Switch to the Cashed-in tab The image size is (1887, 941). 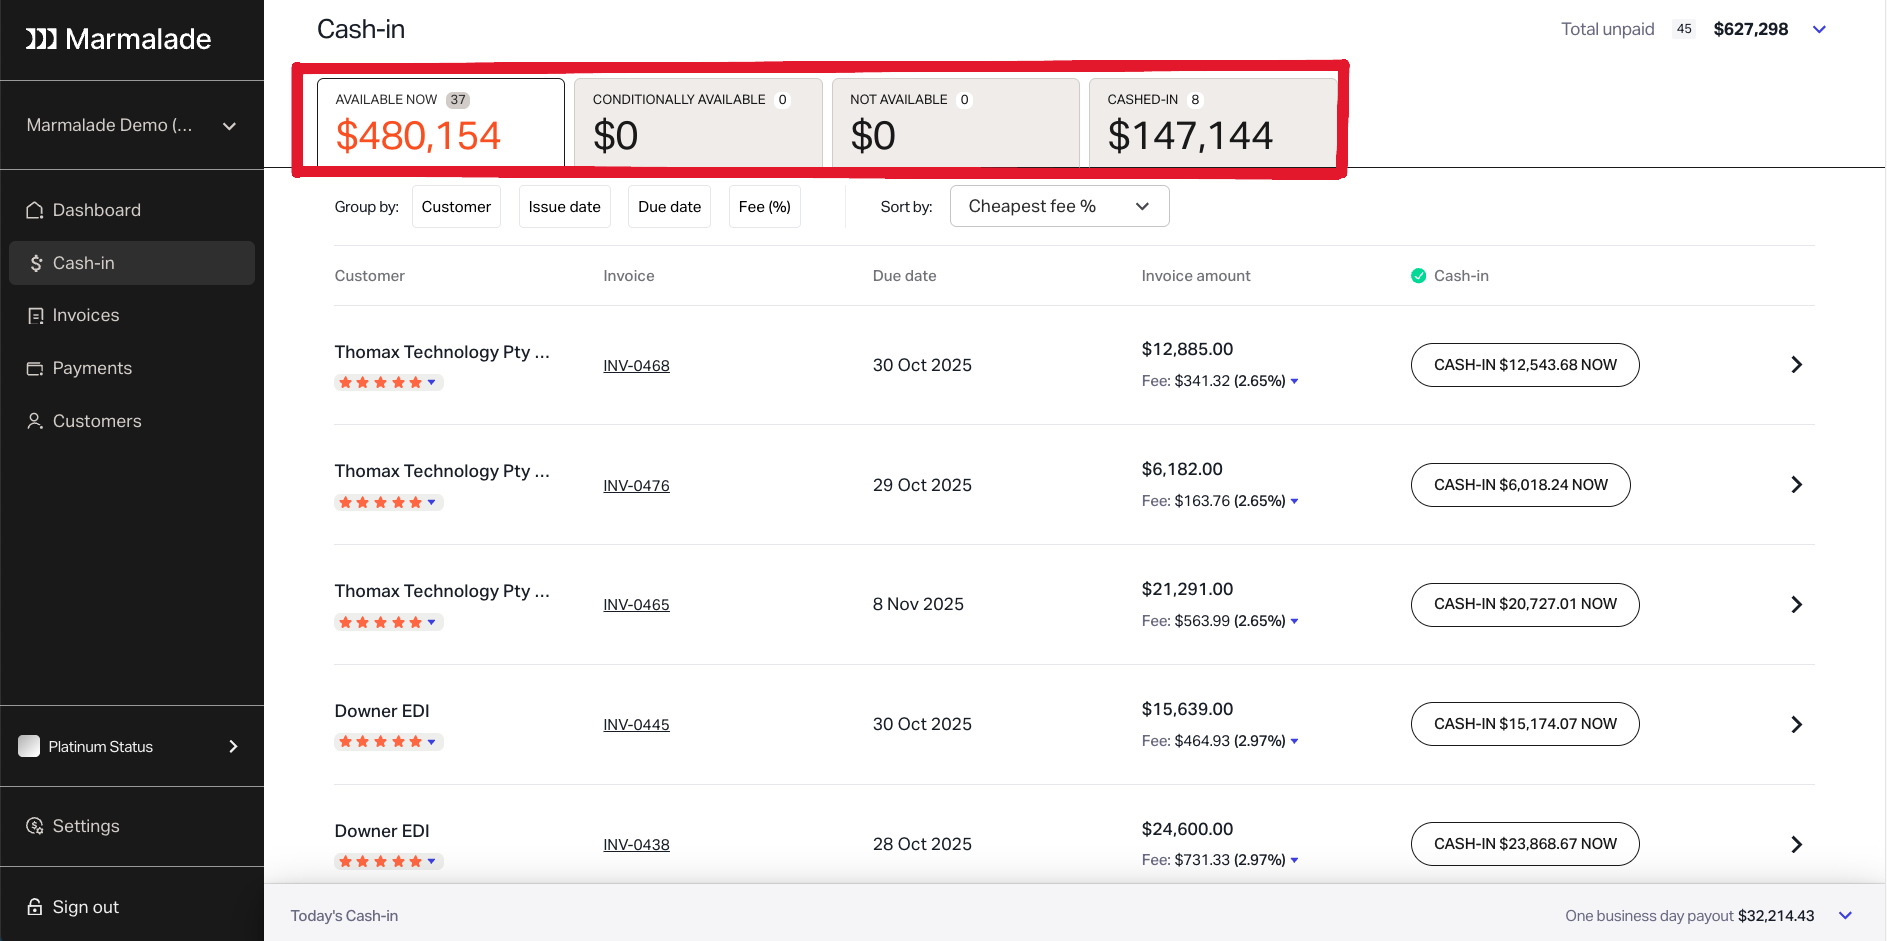(1212, 122)
